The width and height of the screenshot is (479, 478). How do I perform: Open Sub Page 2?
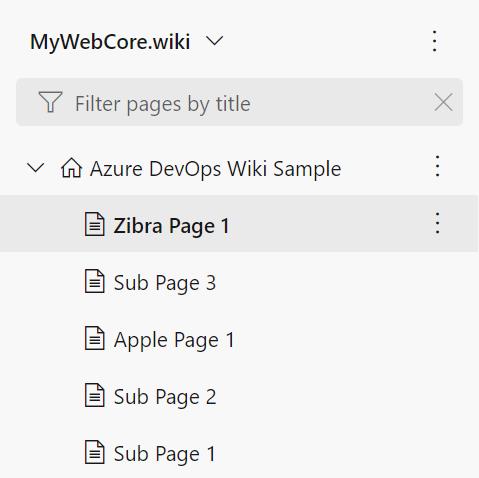tap(165, 397)
